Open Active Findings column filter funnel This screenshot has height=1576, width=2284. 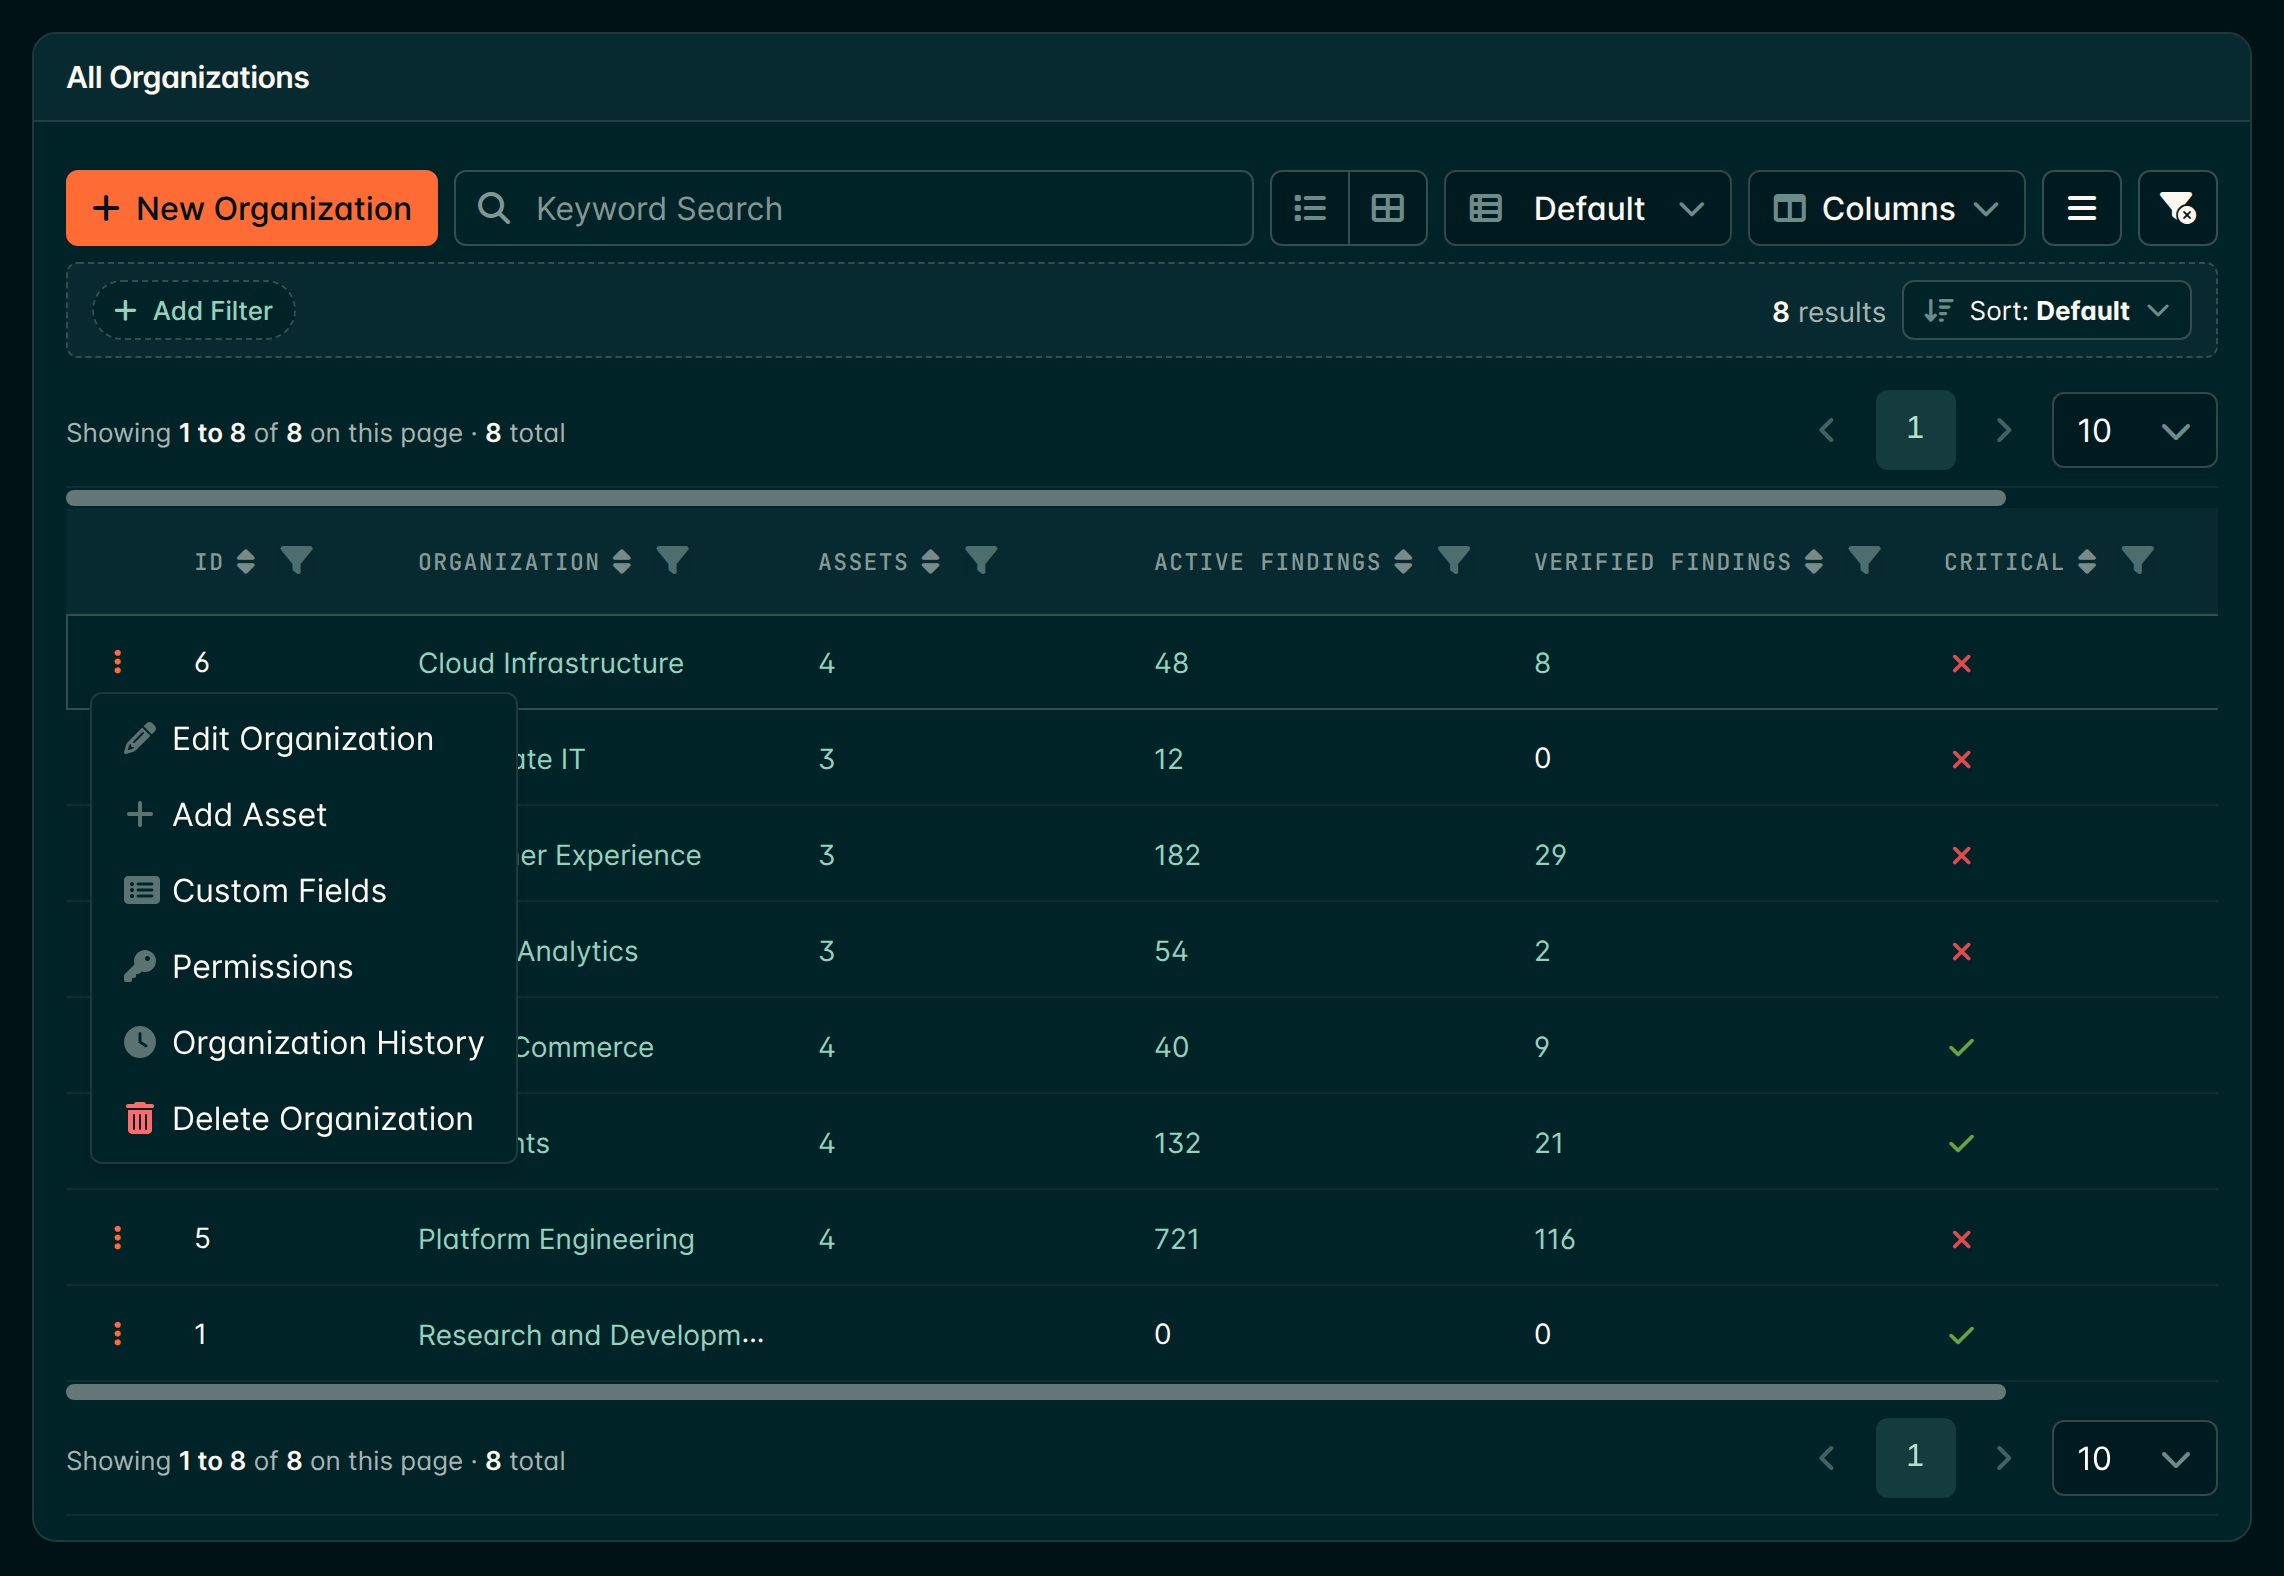pyautogui.click(x=1454, y=560)
